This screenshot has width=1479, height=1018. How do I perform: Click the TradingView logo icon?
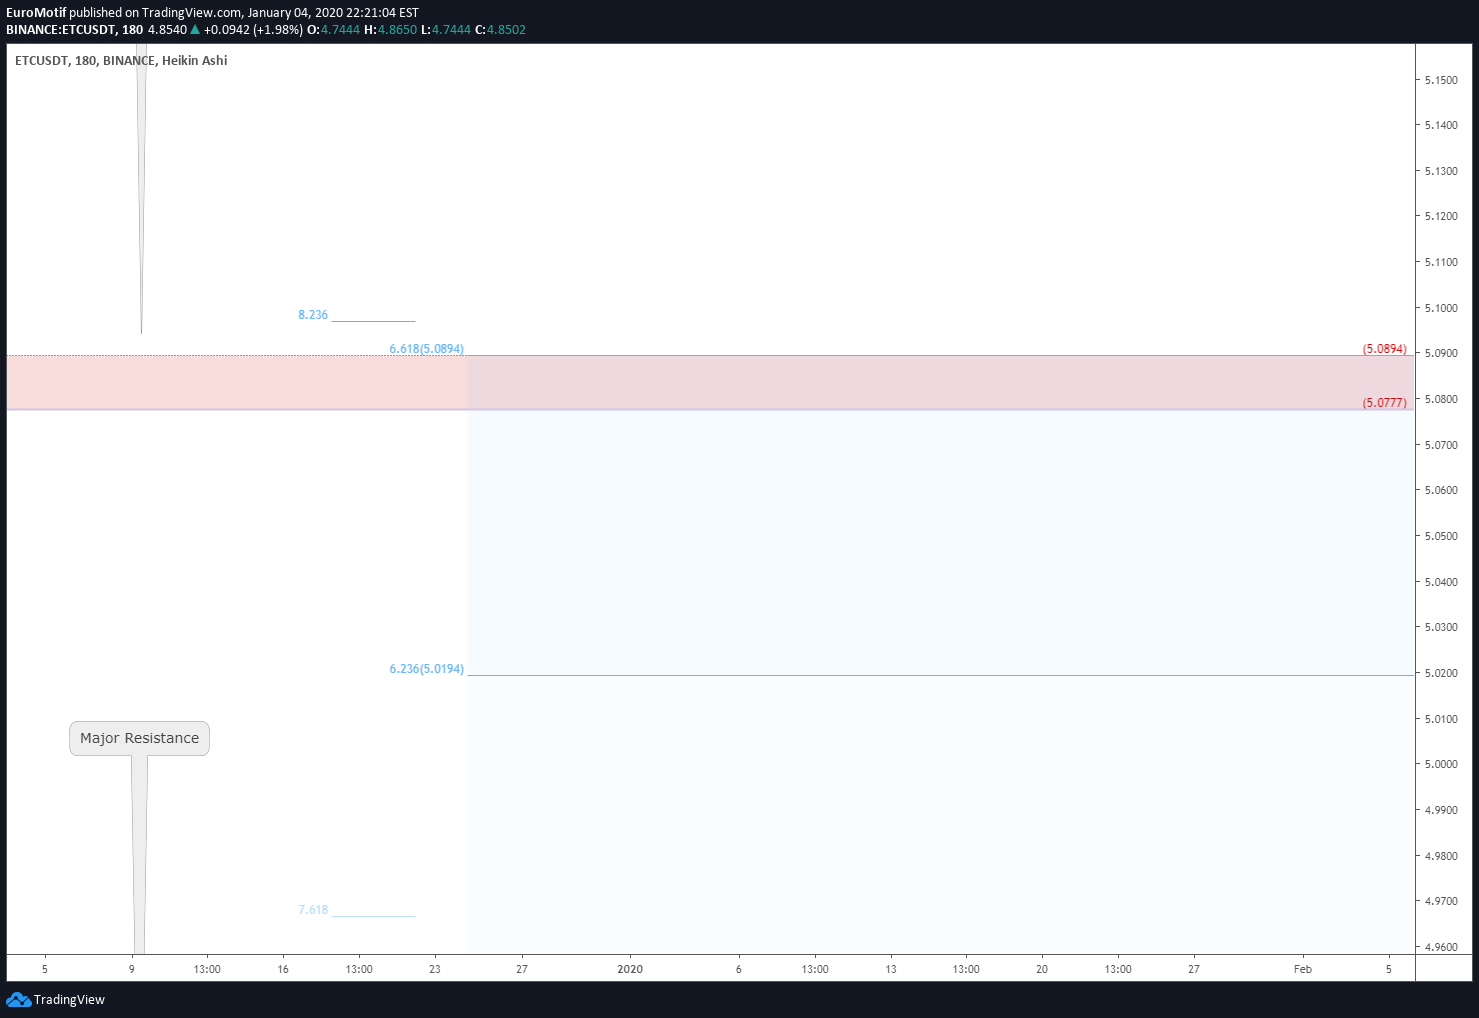tap(18, 999)
